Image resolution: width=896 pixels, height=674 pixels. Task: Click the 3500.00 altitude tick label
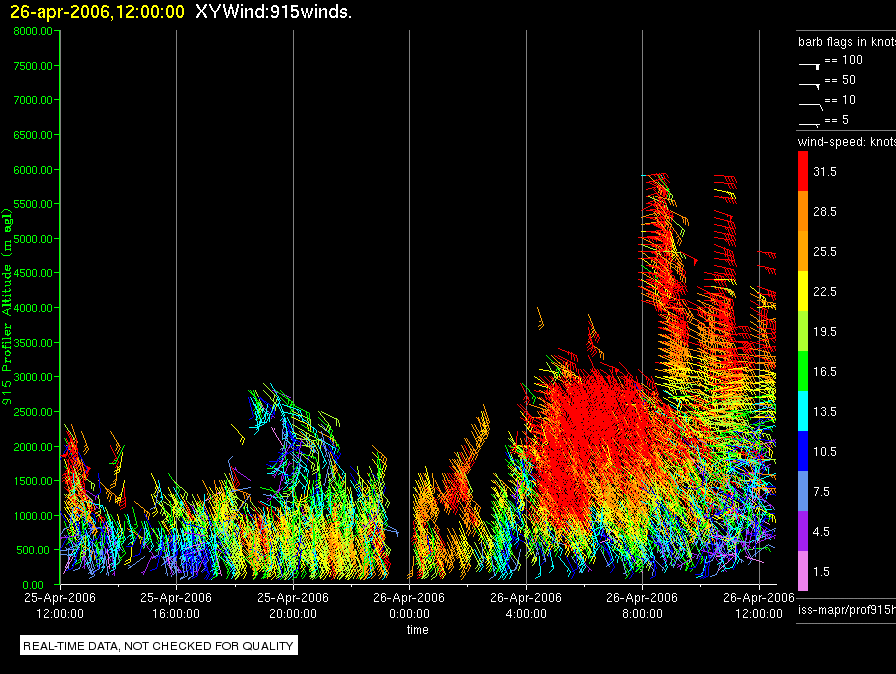33,343
